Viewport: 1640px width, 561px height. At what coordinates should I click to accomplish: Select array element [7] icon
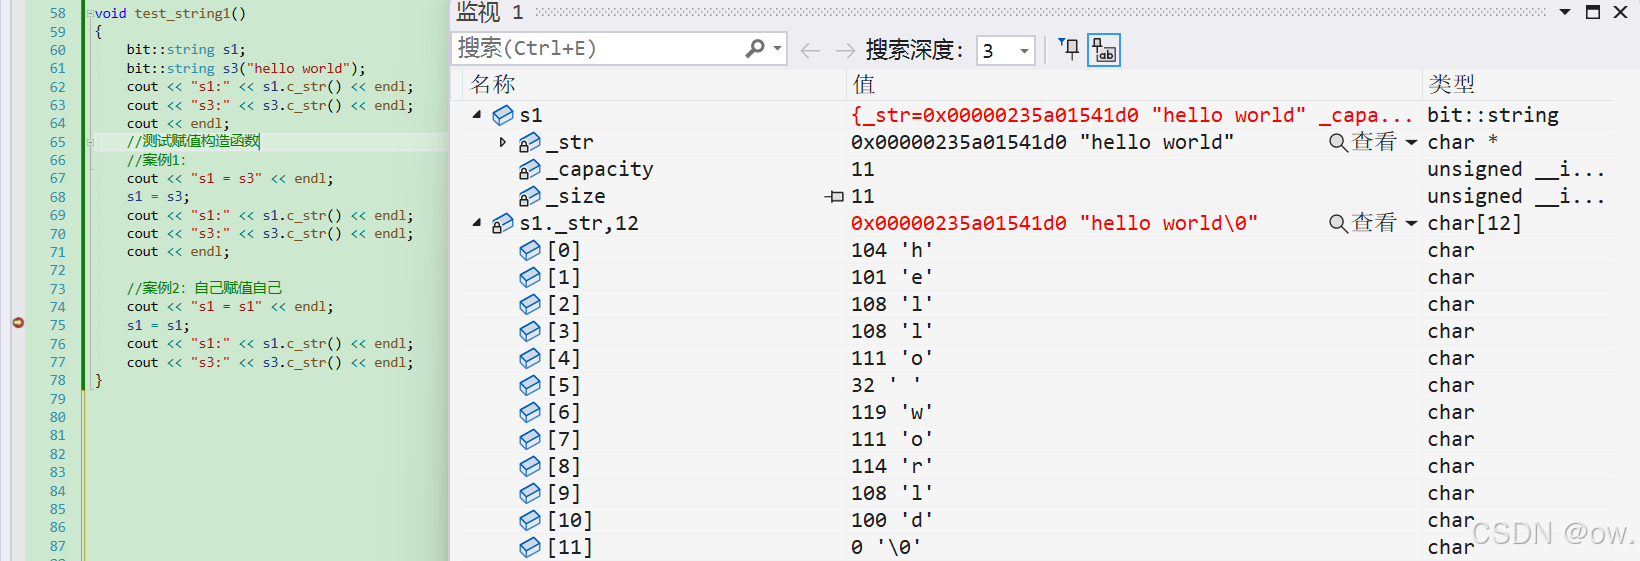coord(530,439)
